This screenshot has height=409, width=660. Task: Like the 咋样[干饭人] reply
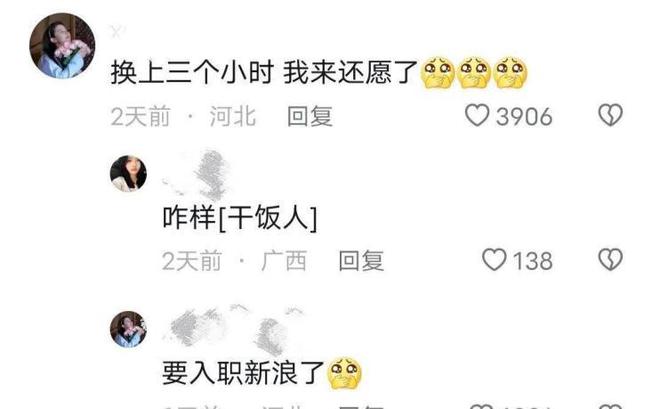[494, 259]
